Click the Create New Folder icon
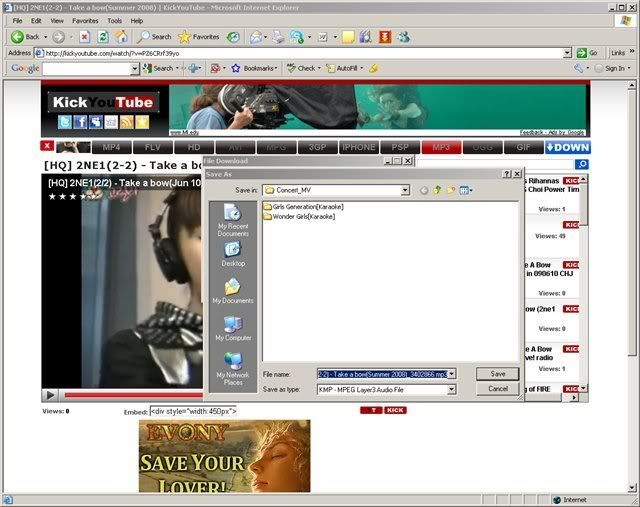The height and width of the screenshot is (507, 640). (451, 190)
